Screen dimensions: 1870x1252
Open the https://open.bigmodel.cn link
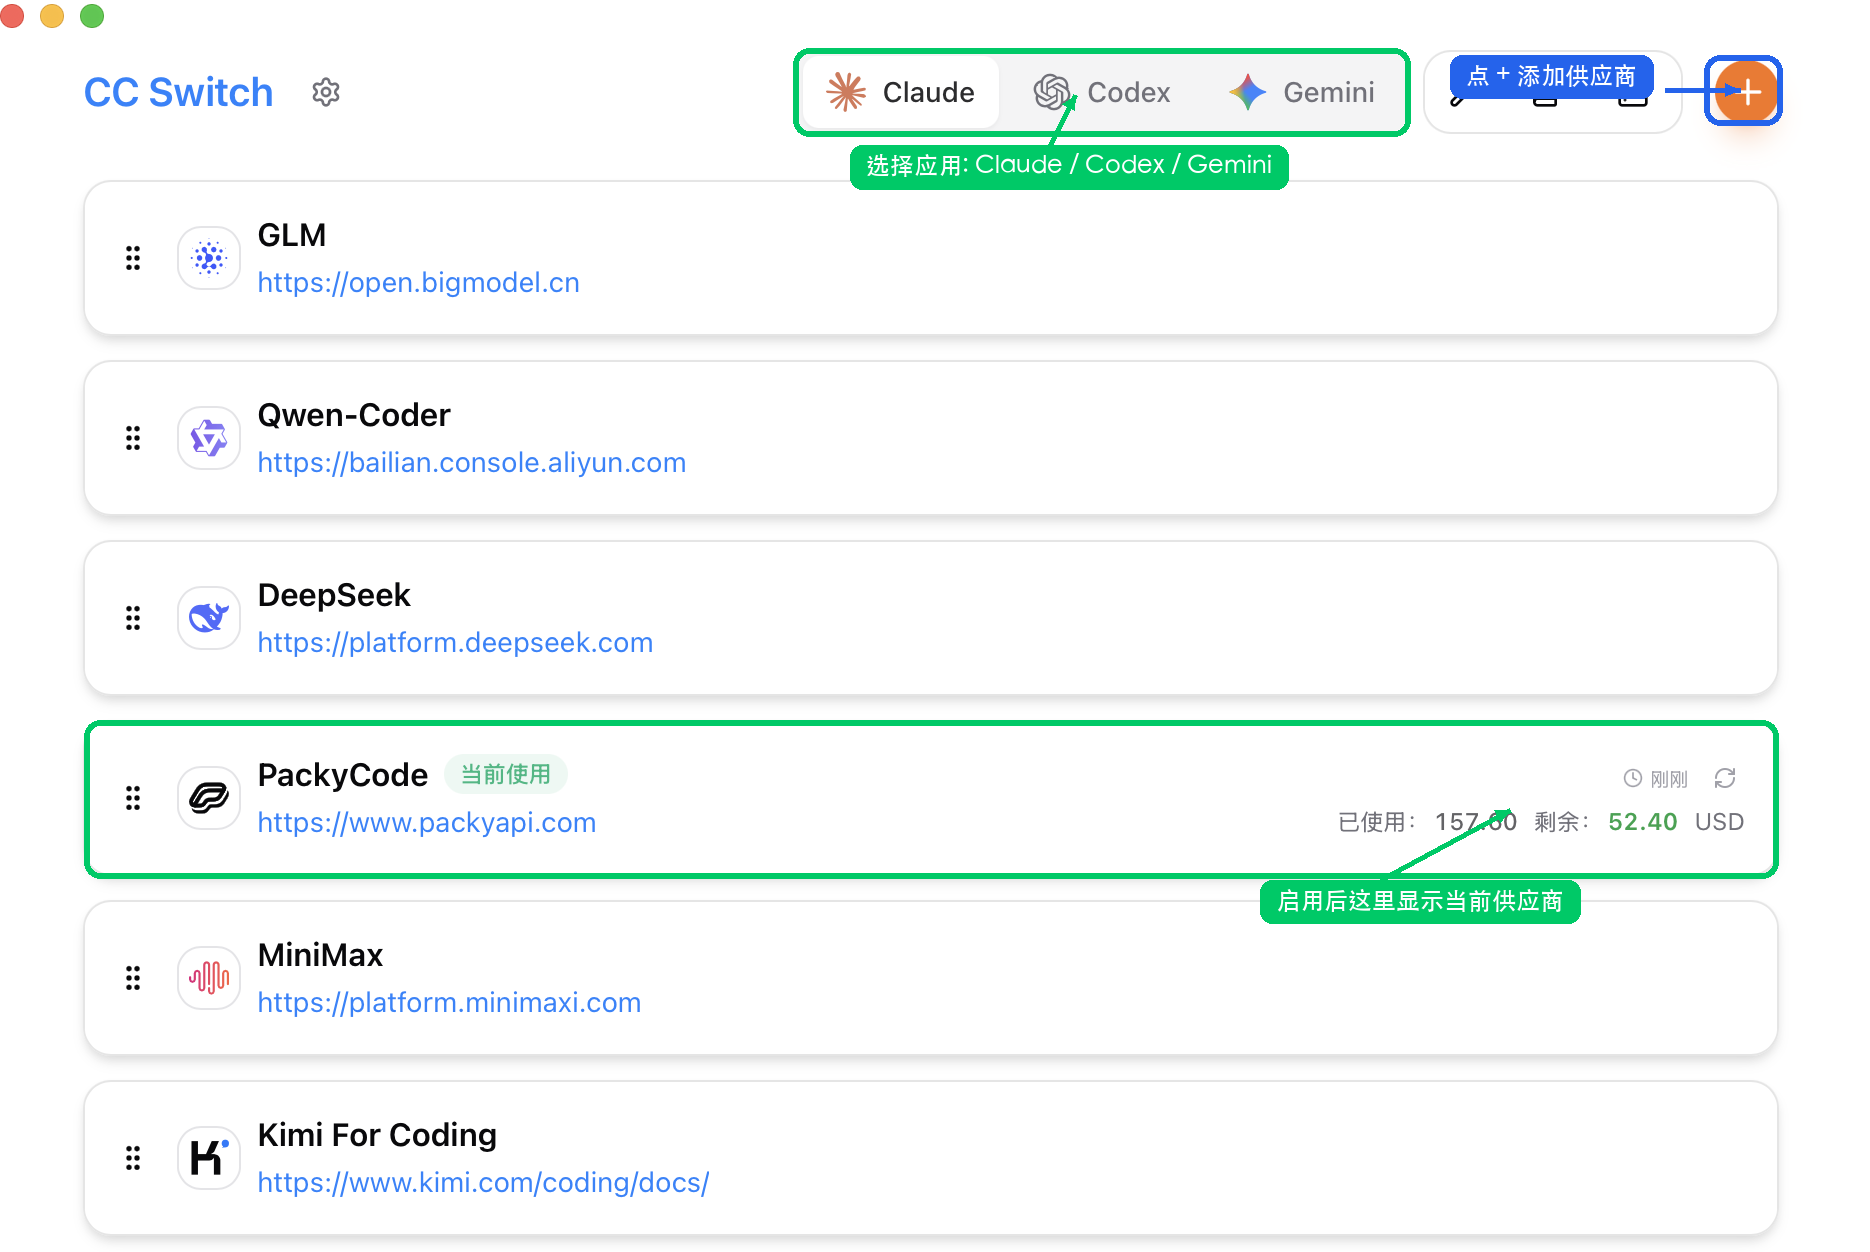419,283
